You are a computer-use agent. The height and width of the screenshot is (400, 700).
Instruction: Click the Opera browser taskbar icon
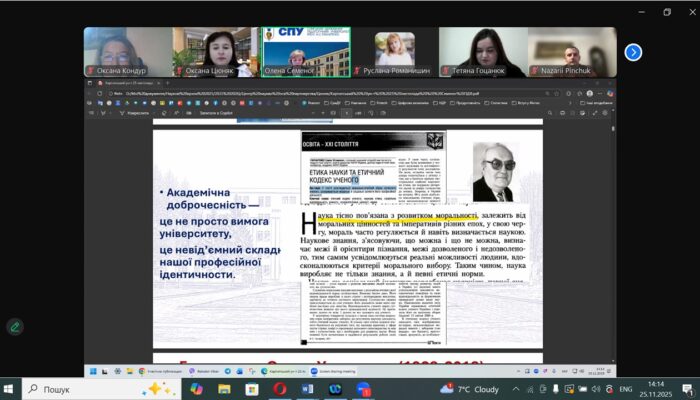(280, 388)
